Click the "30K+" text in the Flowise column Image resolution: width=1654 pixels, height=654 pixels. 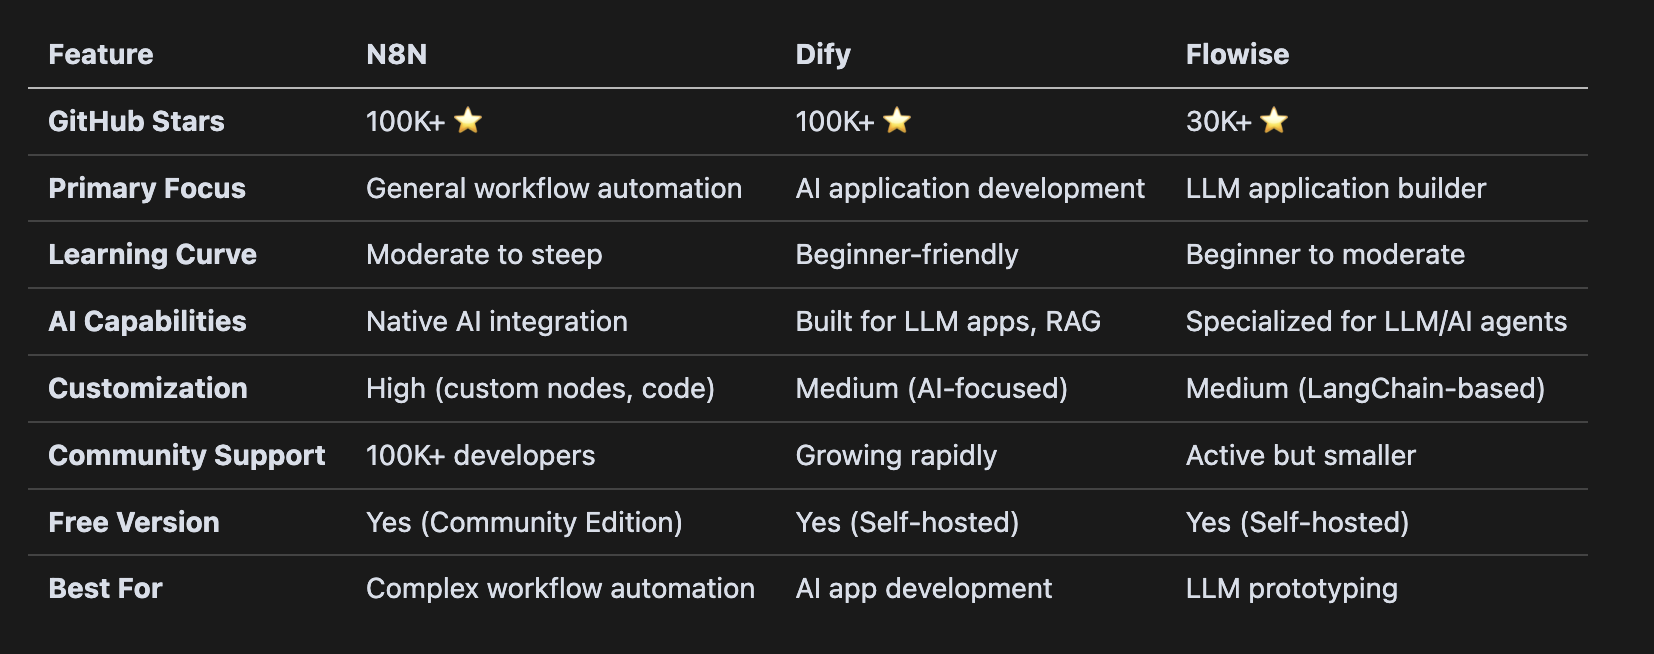tap(1218, 121)
